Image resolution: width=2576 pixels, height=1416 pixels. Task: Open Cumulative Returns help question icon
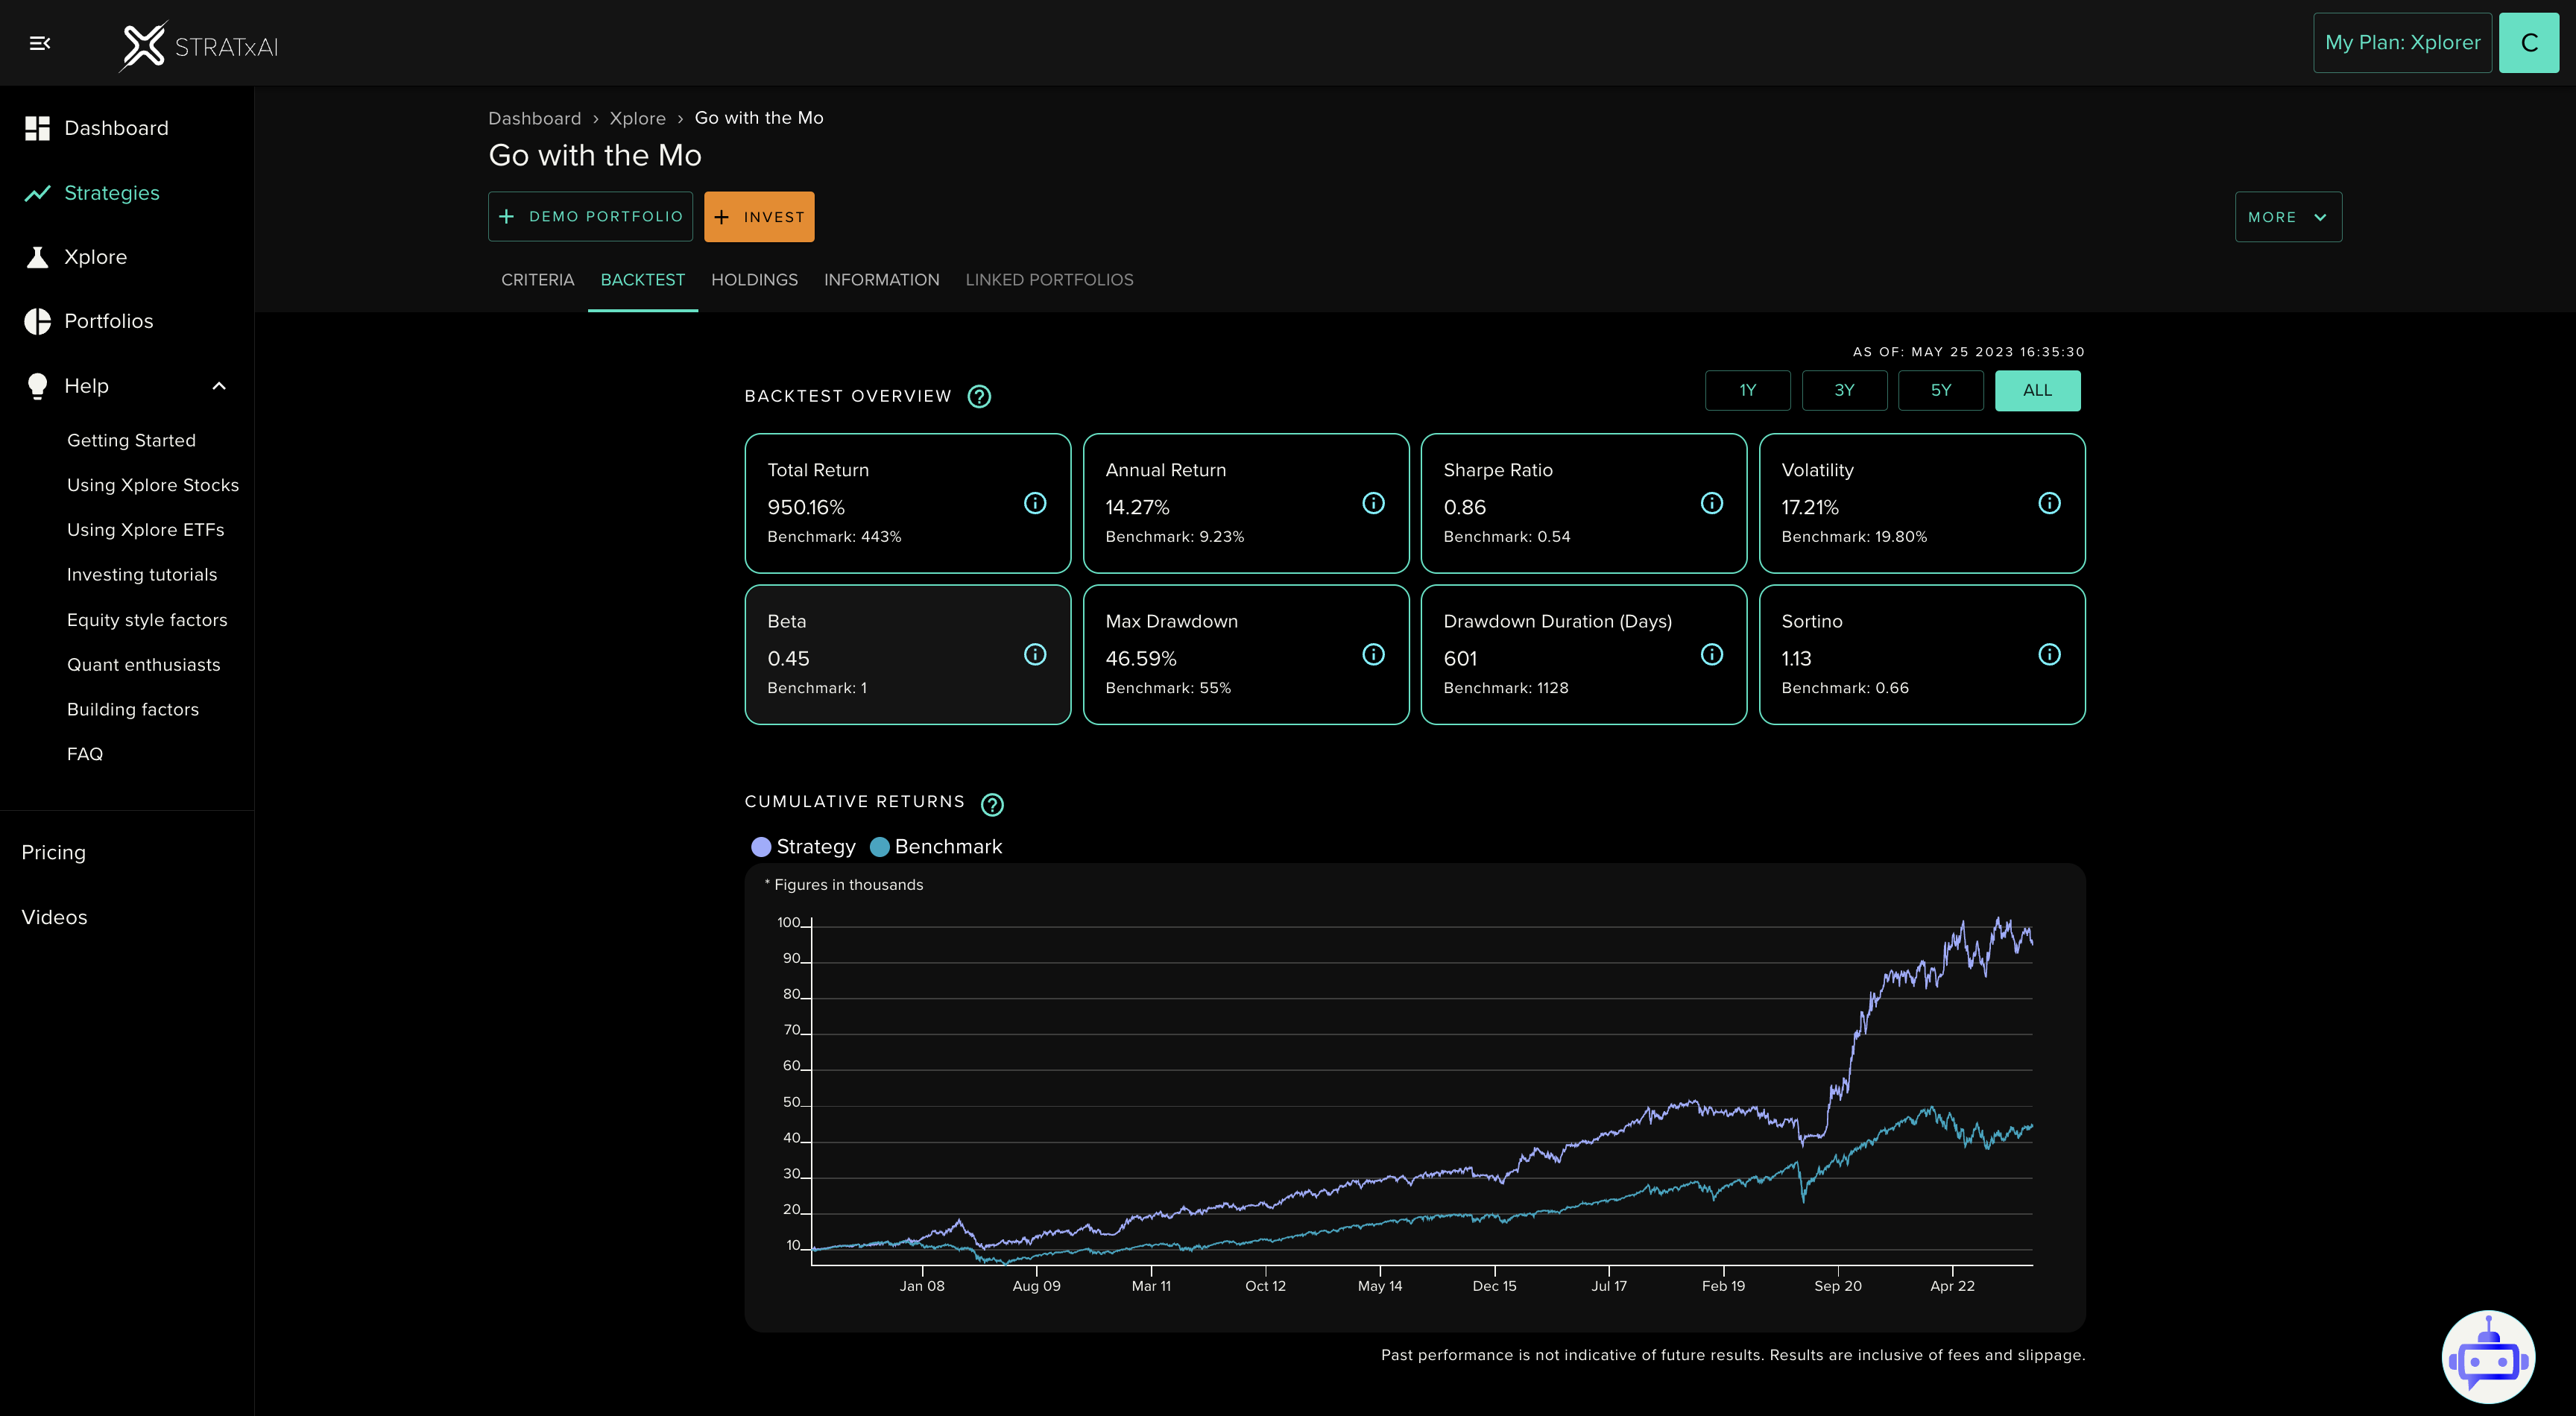pyautogui.click(x=992, y=804)
